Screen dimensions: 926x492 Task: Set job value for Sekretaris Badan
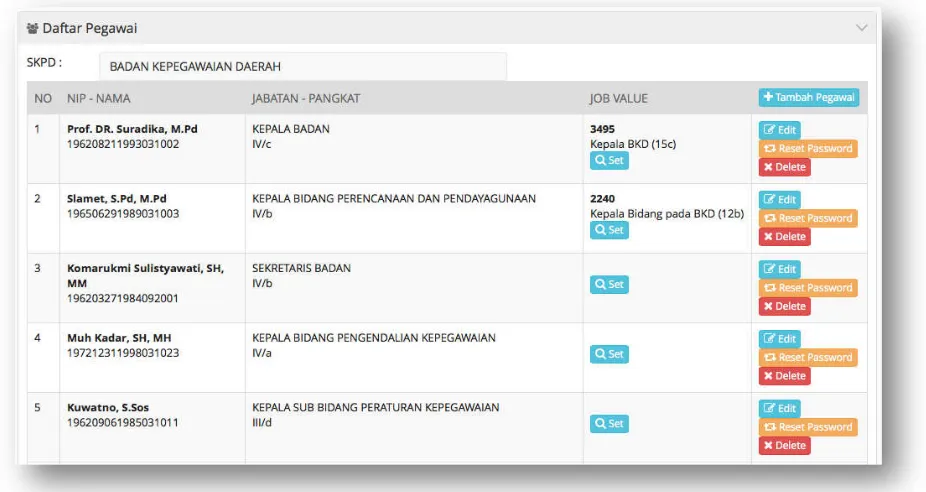609,285
